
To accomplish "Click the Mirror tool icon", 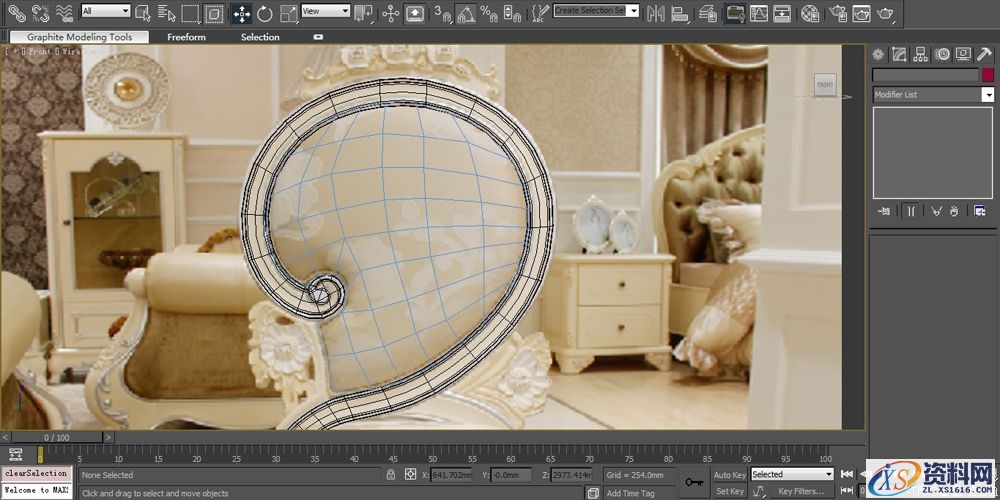I will (655, 13).
